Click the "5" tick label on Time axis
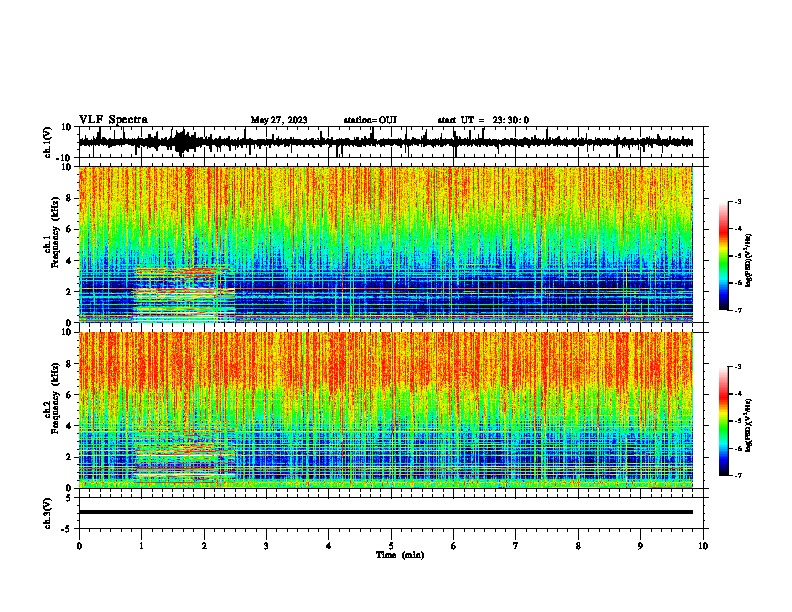Viewport: 792px width, 612px height. pyautogui.click(x=391, y=546)
